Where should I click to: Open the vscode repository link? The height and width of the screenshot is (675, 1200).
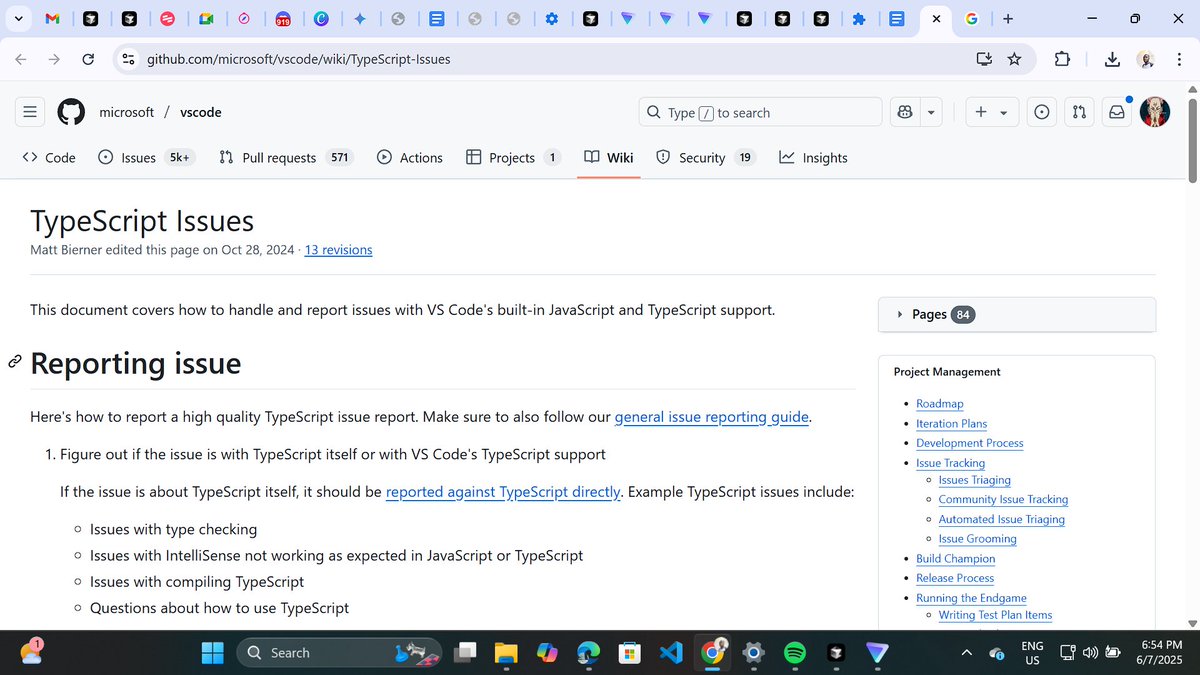pyautogui.click(x=201, y=112)
